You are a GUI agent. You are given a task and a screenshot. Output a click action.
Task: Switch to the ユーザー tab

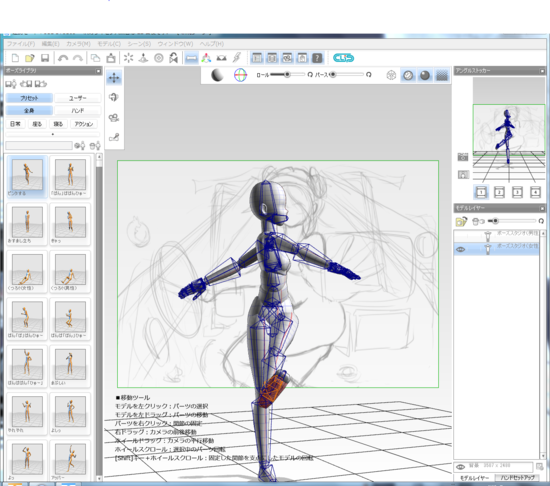click(x=78, y=98)
